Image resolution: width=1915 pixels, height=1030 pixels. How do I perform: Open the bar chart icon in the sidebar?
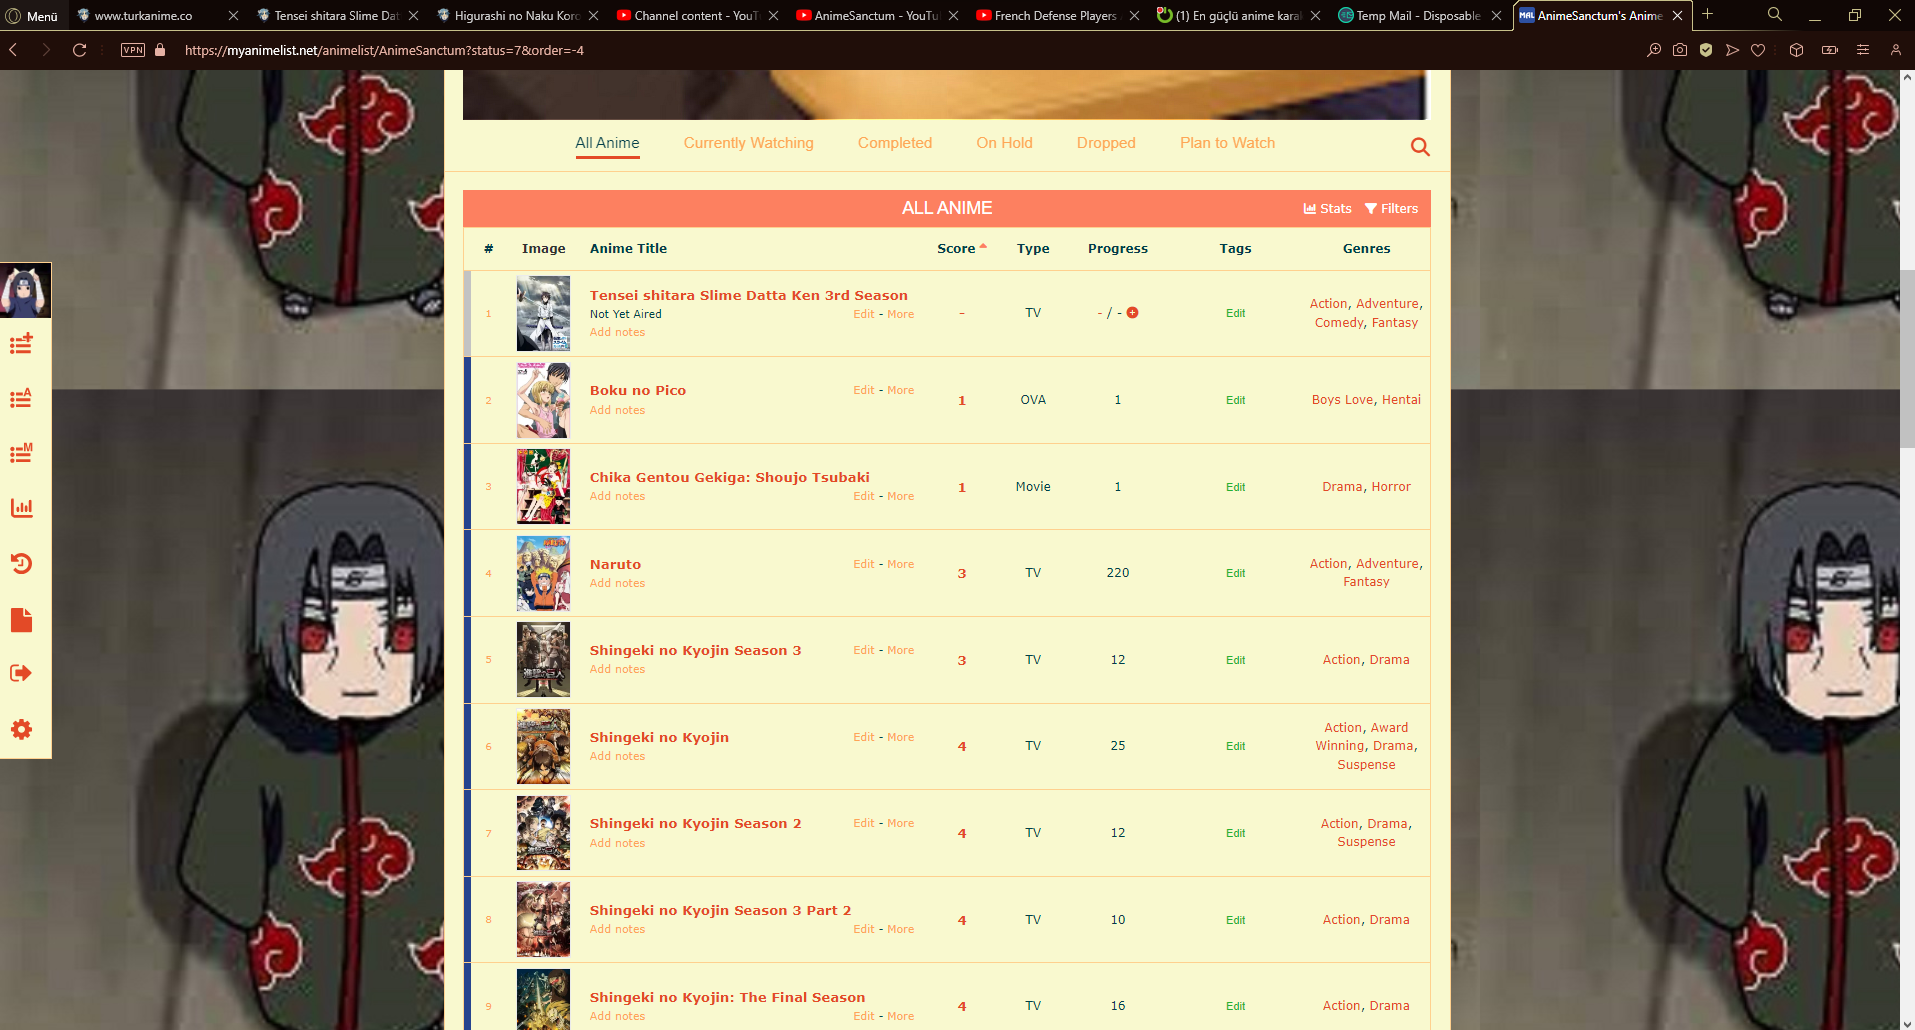(x=21, y=508)
